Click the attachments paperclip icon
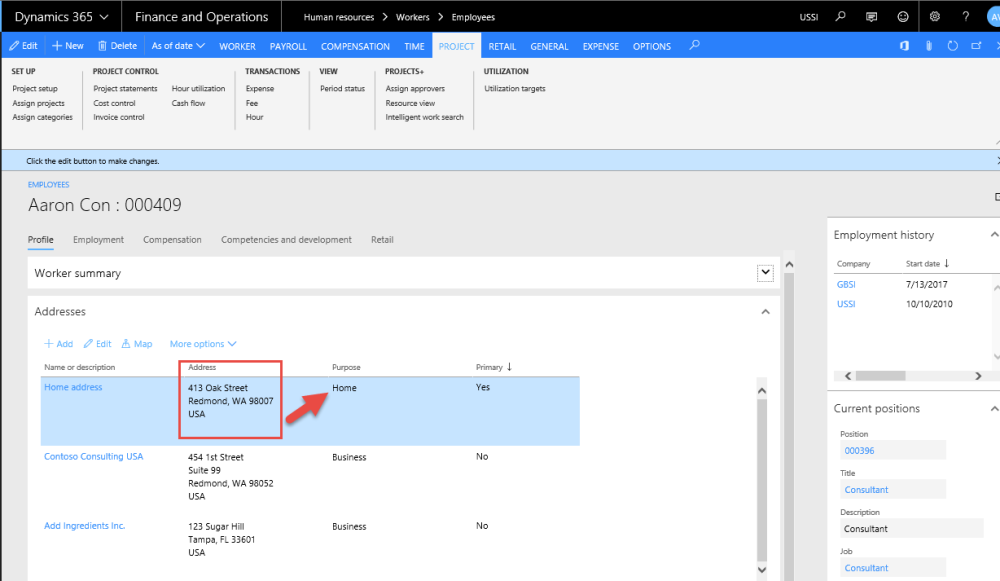This screenshot has width=1000, height=581. [928, 46]
